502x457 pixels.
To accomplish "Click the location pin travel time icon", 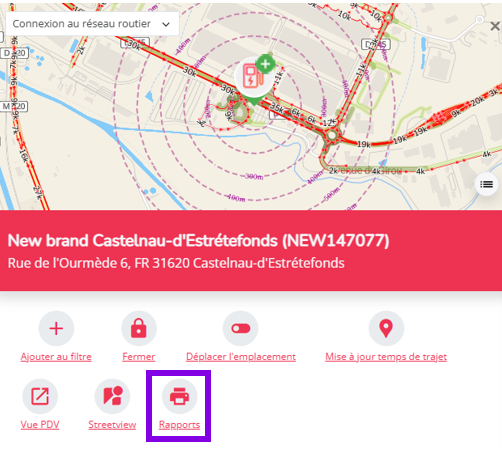I will click(386, 329).
